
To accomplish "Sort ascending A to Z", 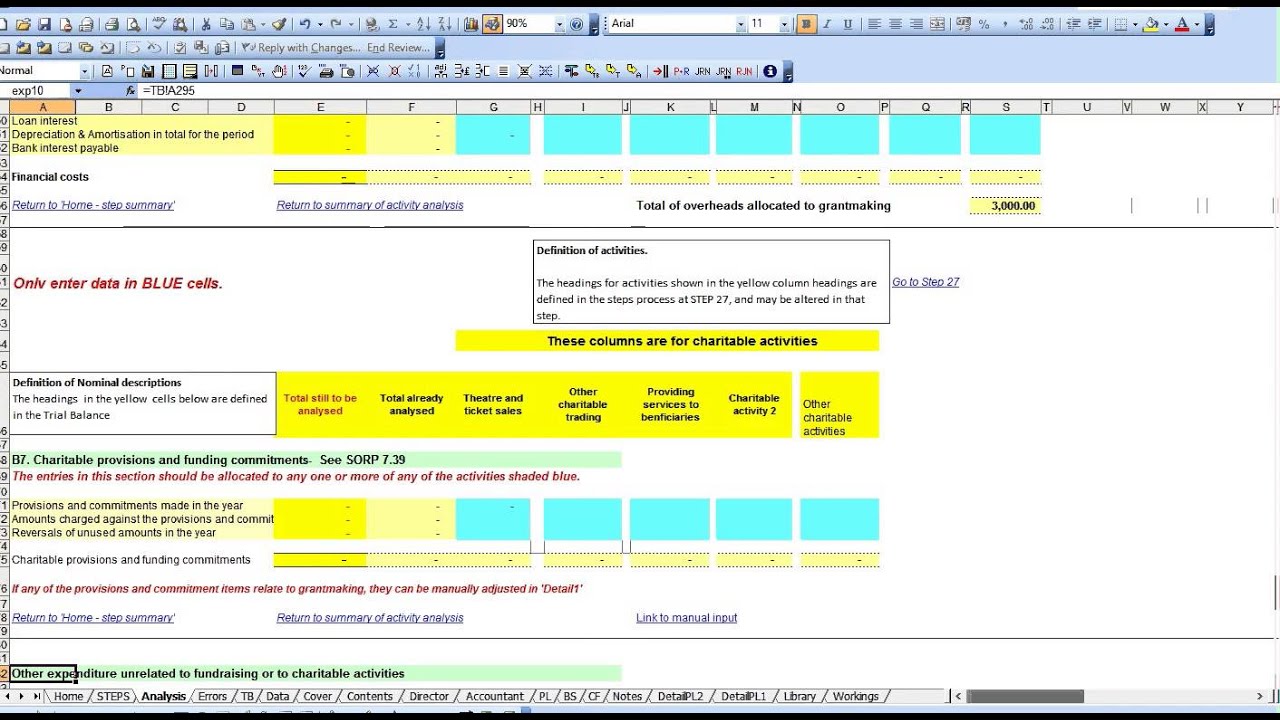I will pos(423,24).
